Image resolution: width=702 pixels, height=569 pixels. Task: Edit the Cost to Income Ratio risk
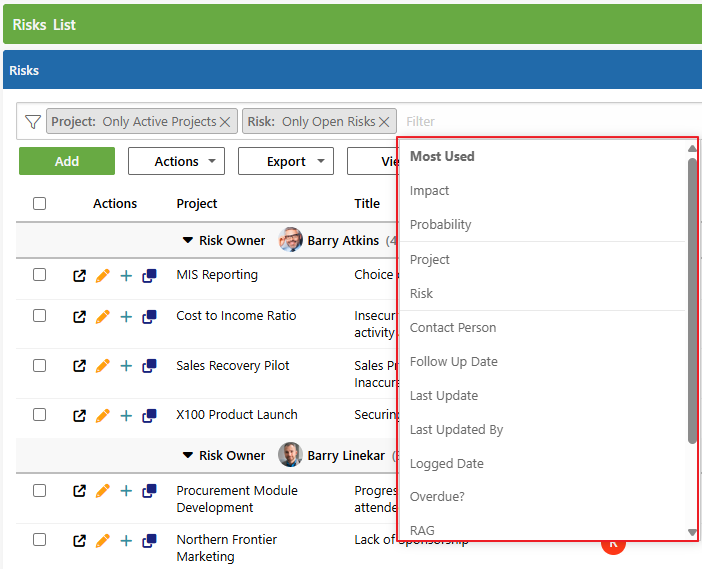click(x=103, y=317)
